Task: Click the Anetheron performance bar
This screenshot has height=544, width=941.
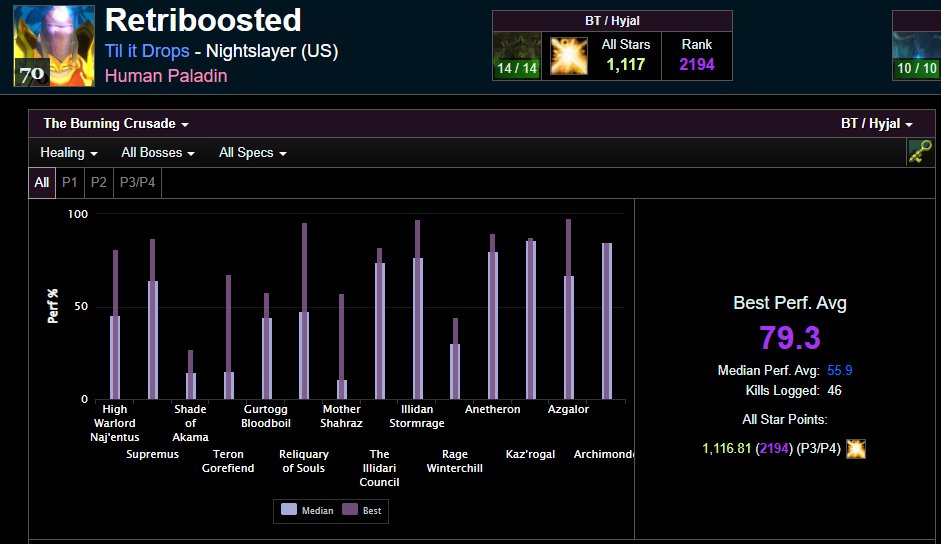Action: point(493,317)
